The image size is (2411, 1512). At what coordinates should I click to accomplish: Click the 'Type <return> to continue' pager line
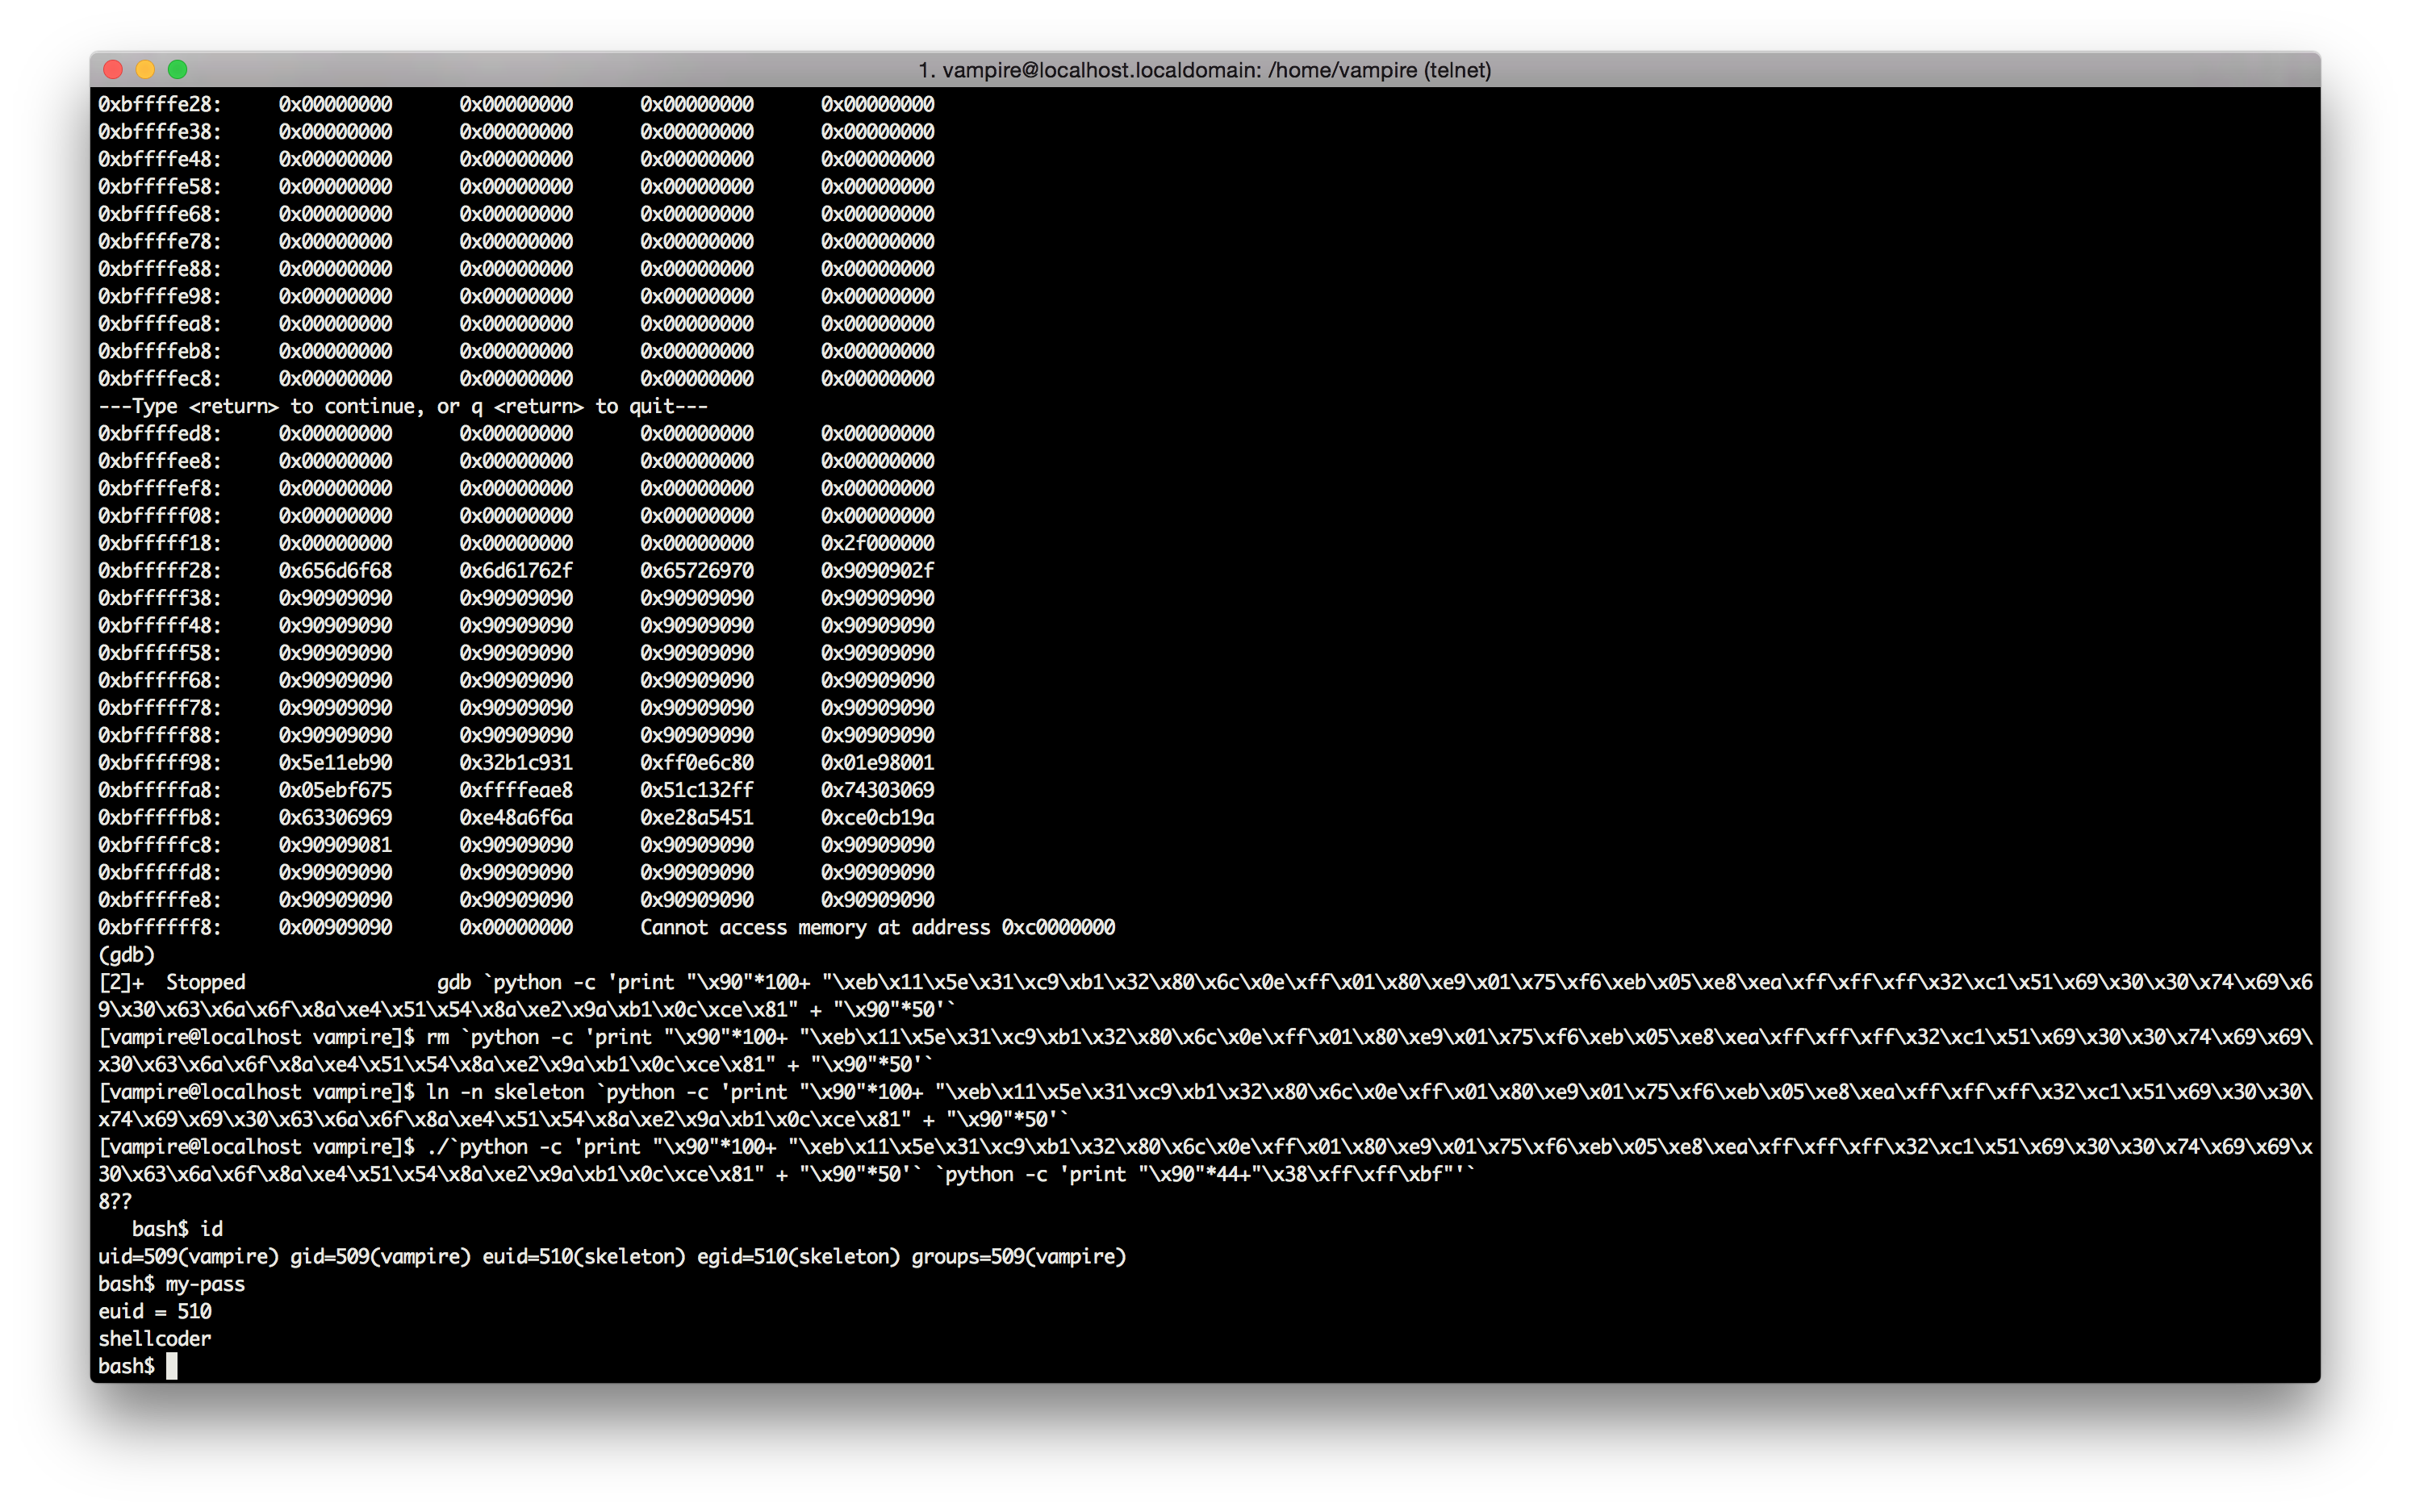402,406
